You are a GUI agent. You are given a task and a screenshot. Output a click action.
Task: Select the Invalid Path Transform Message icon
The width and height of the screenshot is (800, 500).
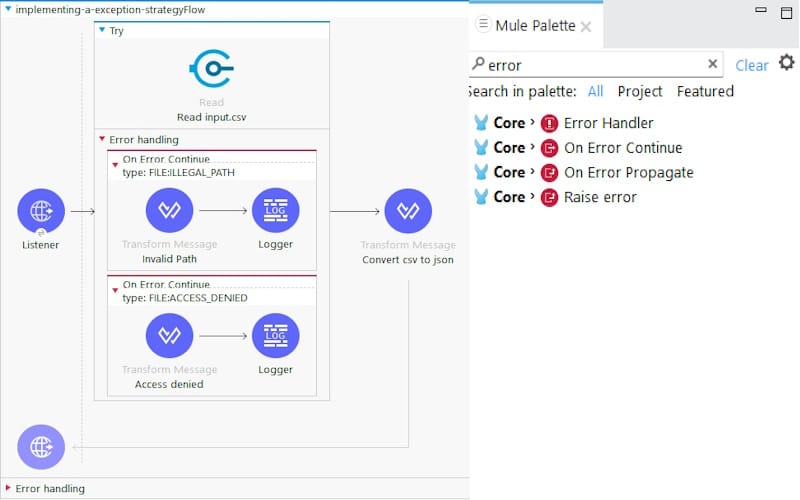pyautogui.click(x=169, y=211)
